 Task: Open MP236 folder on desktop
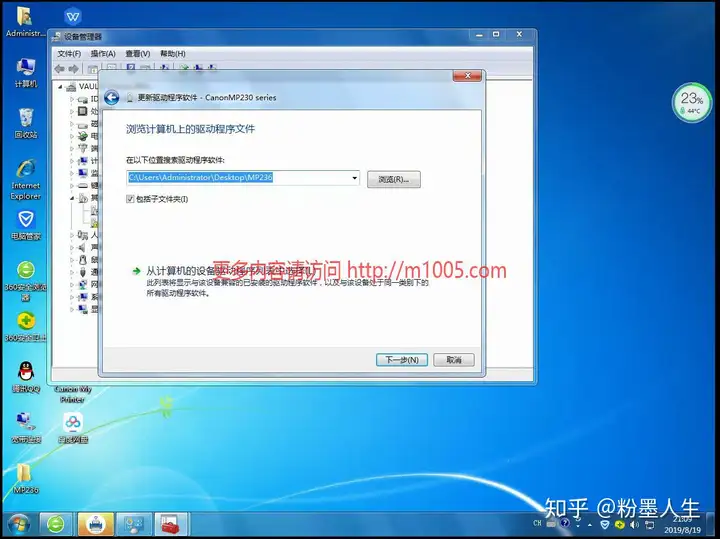25,478
